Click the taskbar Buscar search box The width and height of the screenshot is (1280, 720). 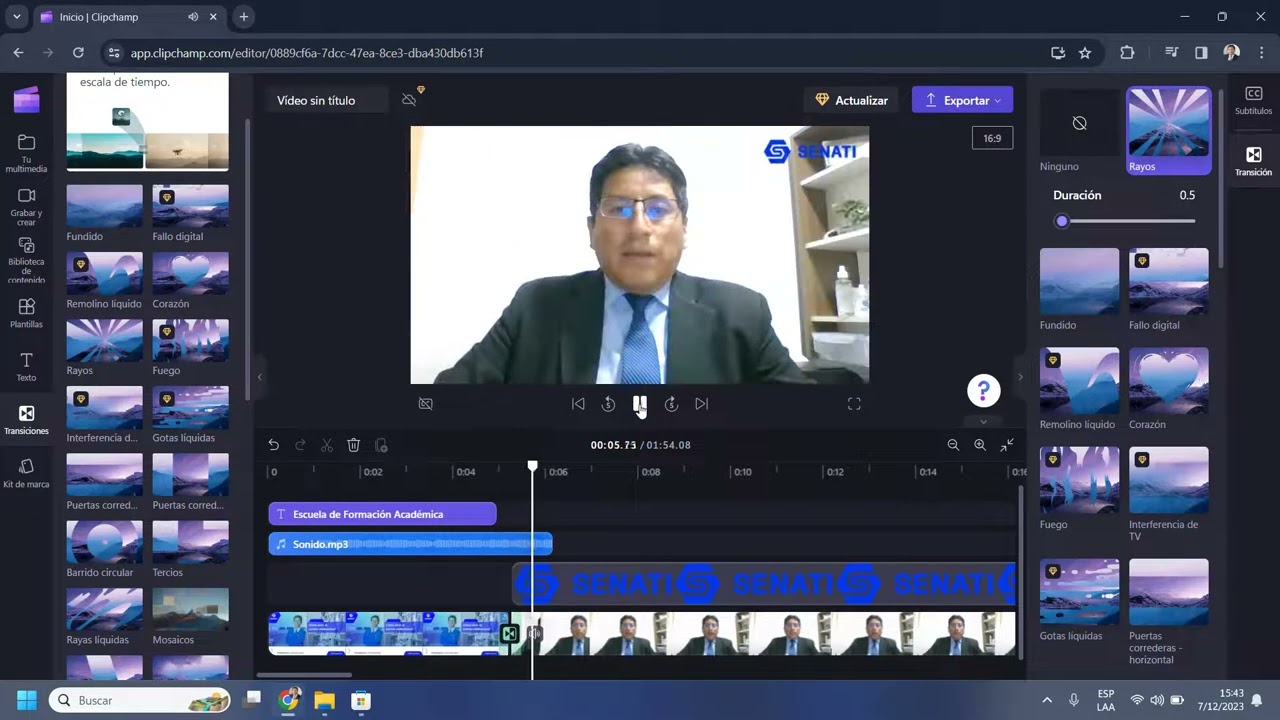click(140, 700)
